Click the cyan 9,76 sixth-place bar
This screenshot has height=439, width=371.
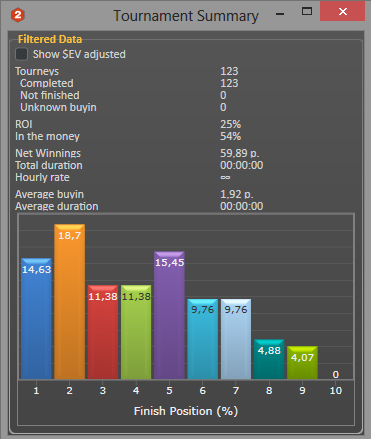(203, 339)
